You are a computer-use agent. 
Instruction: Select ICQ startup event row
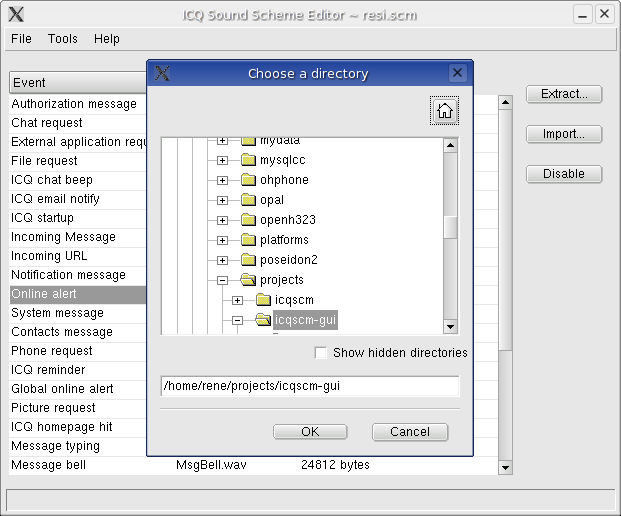click(x=78, y=218)
